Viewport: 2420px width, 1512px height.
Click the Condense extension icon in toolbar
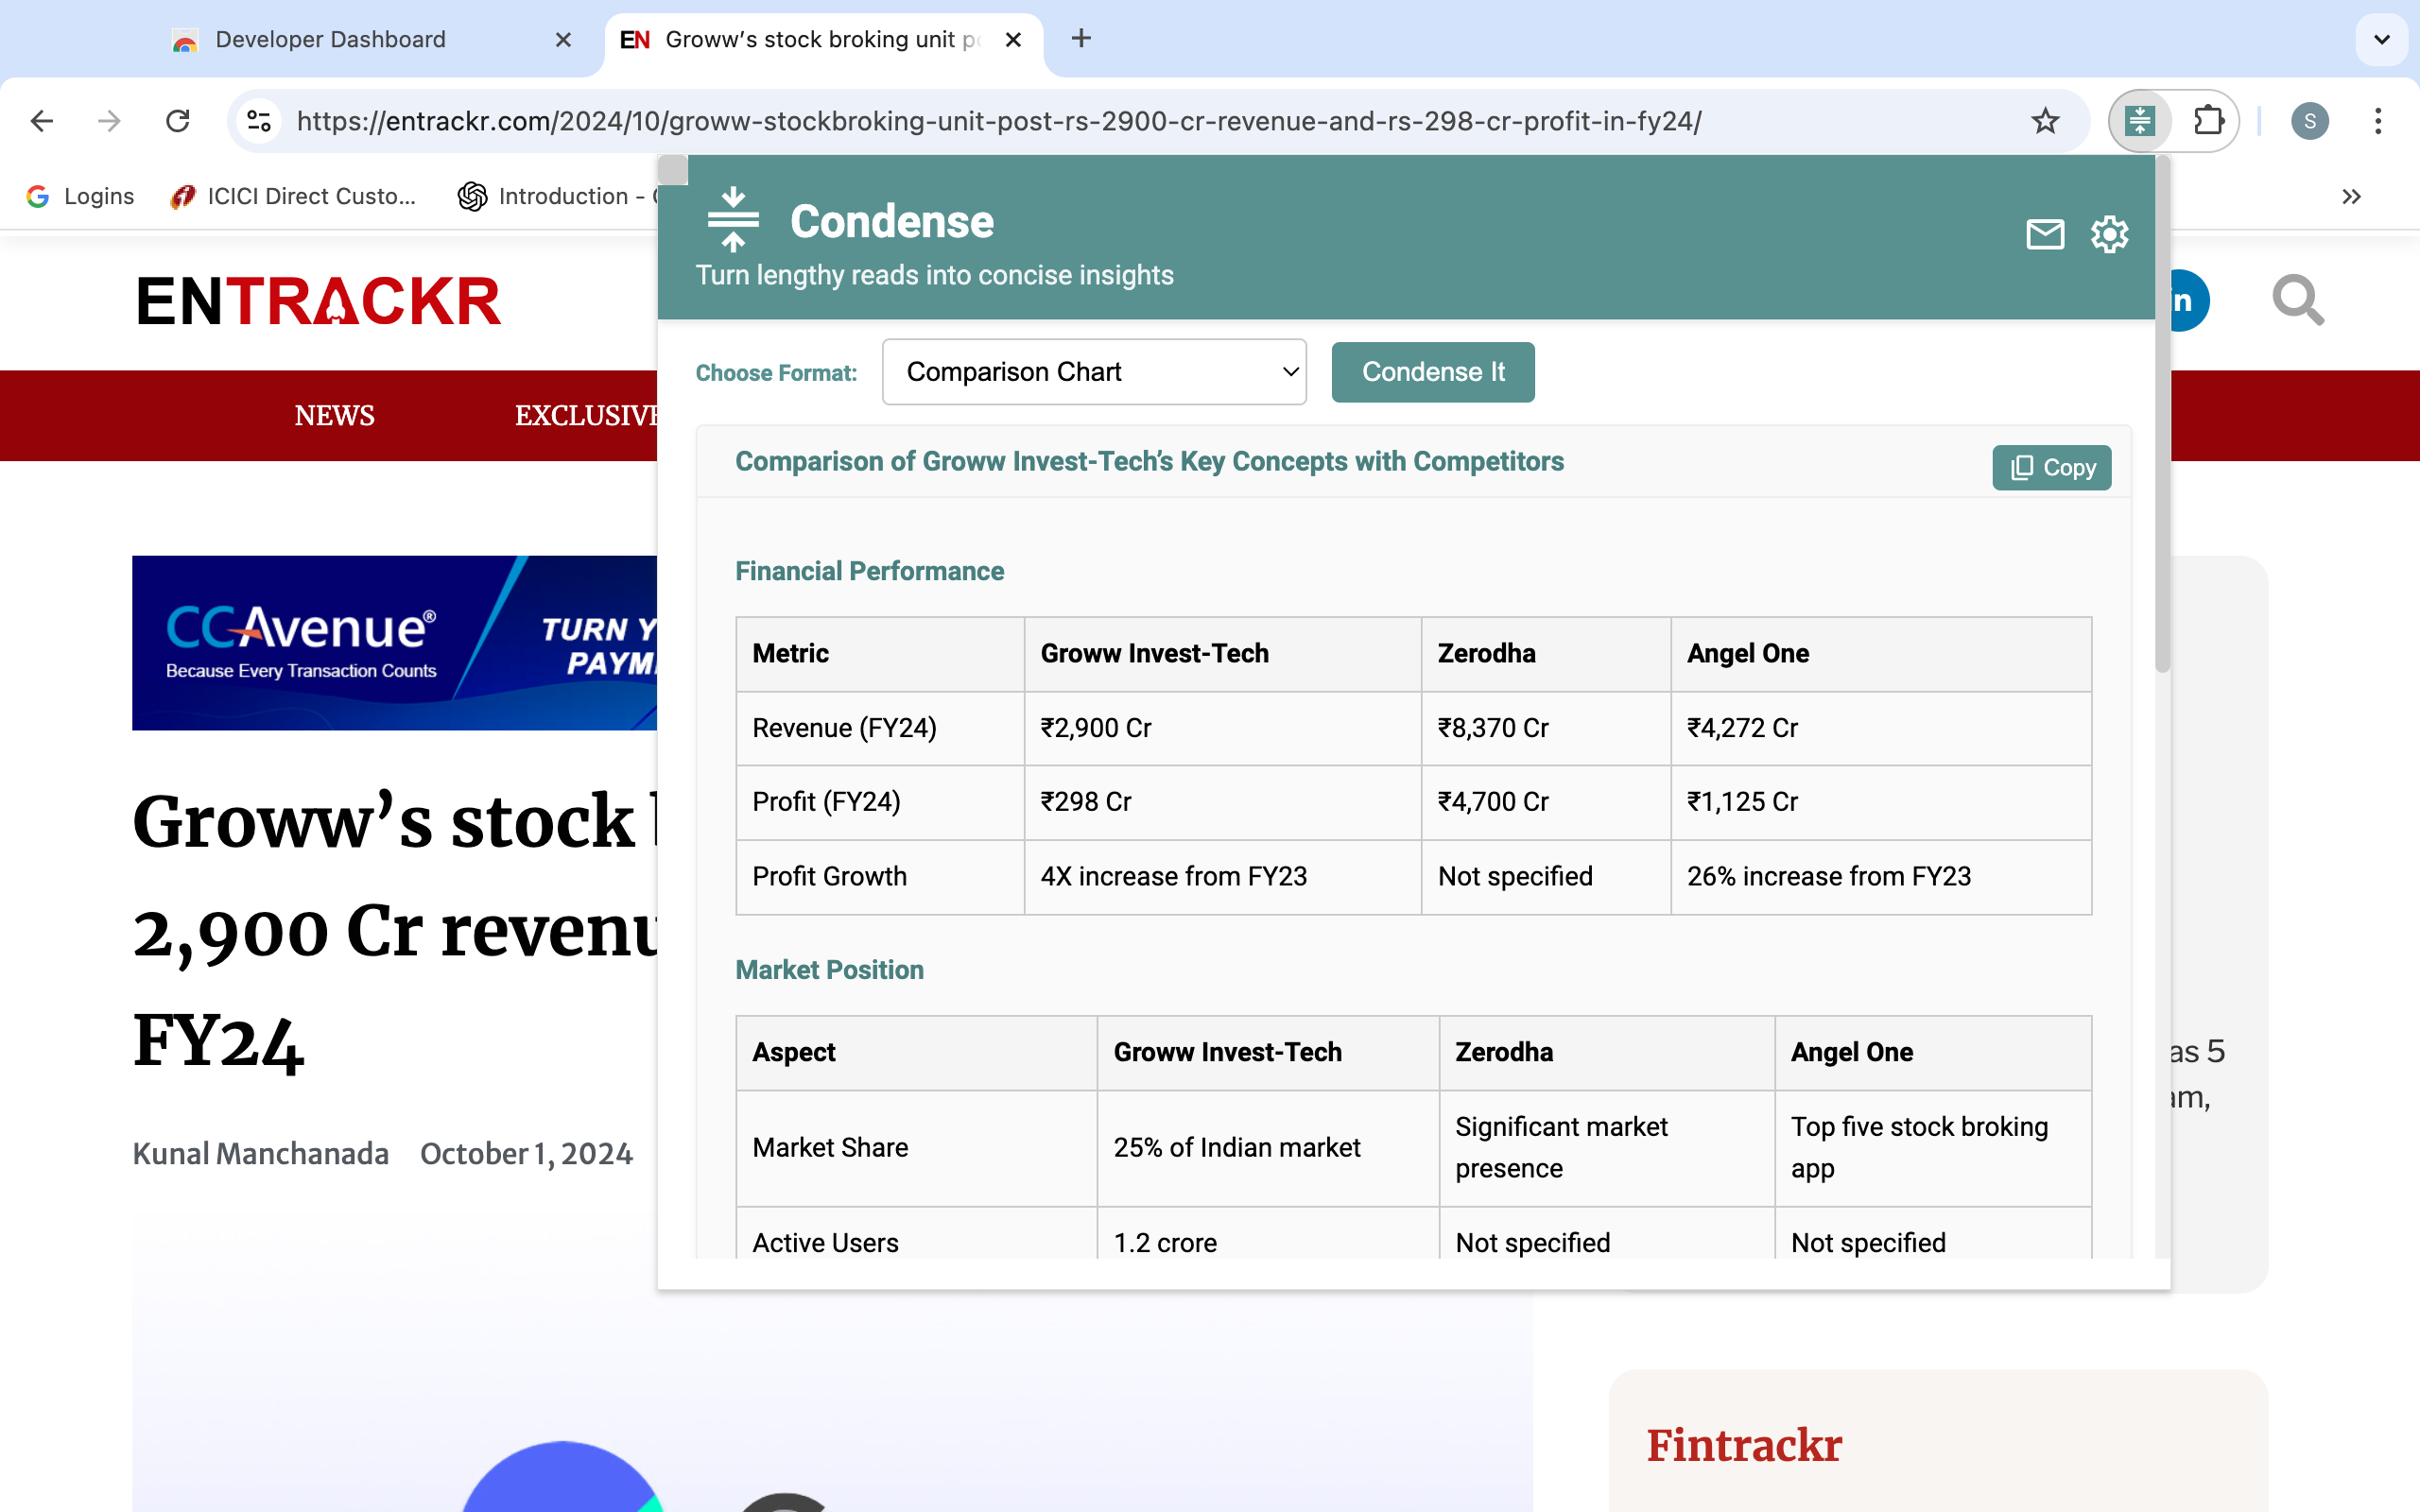tap(2139, 121)
